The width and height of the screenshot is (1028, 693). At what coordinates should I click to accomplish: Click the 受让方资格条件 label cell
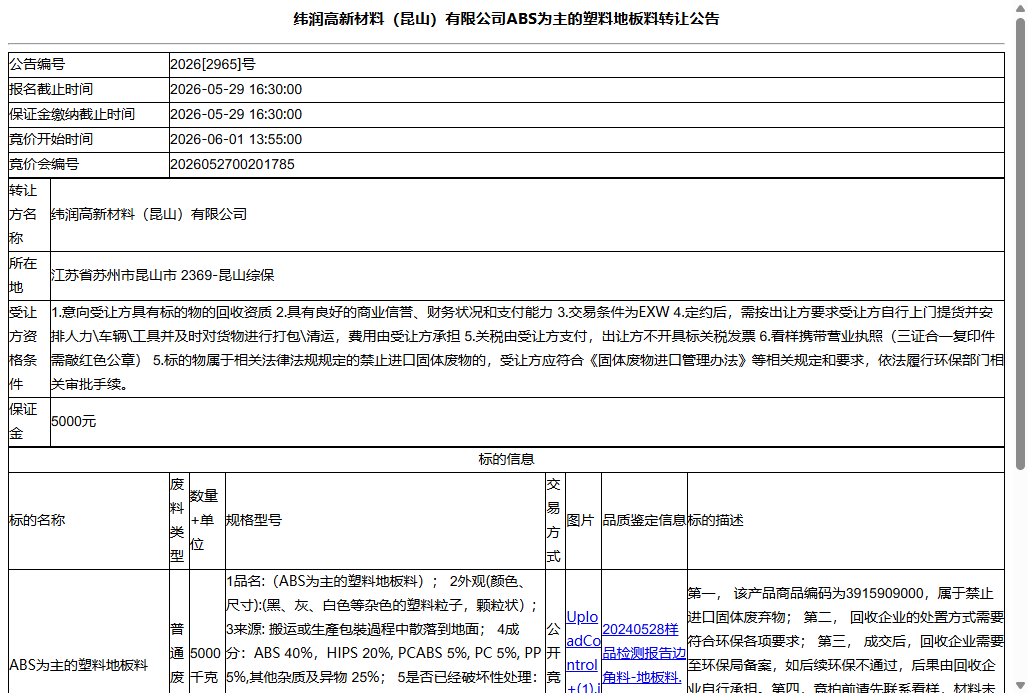[x=30, y=348]
